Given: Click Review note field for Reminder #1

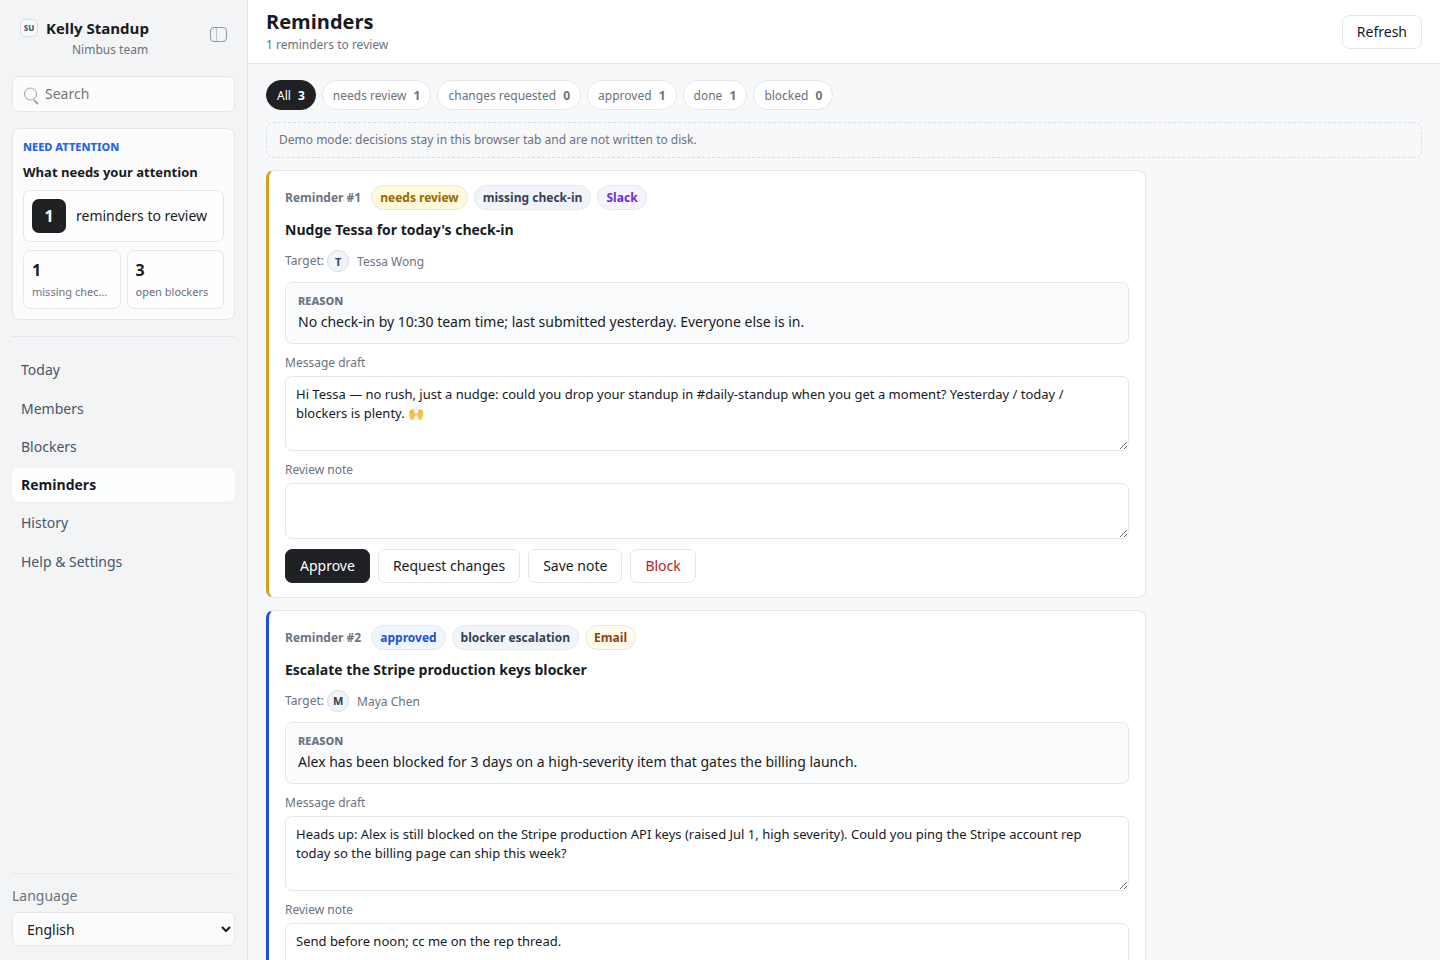Looking at the screenshot, I should [x=707, y=511].
